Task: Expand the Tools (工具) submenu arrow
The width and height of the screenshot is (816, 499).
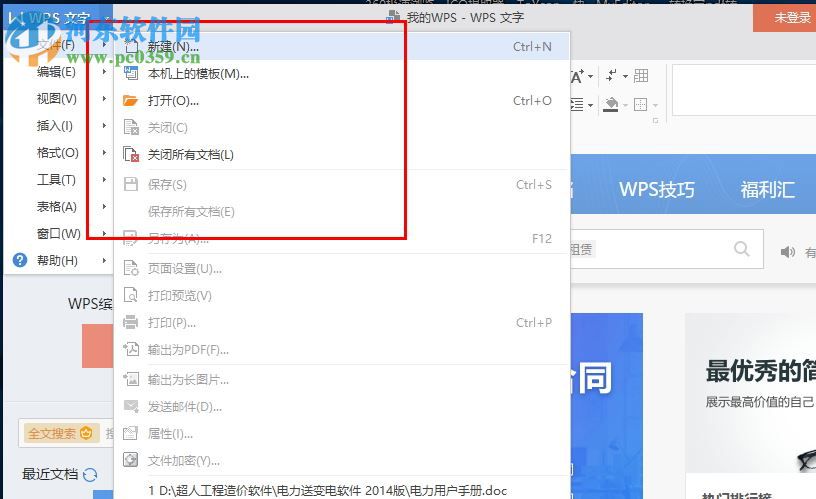Action: pyautogui.click(x=104, y=180)
